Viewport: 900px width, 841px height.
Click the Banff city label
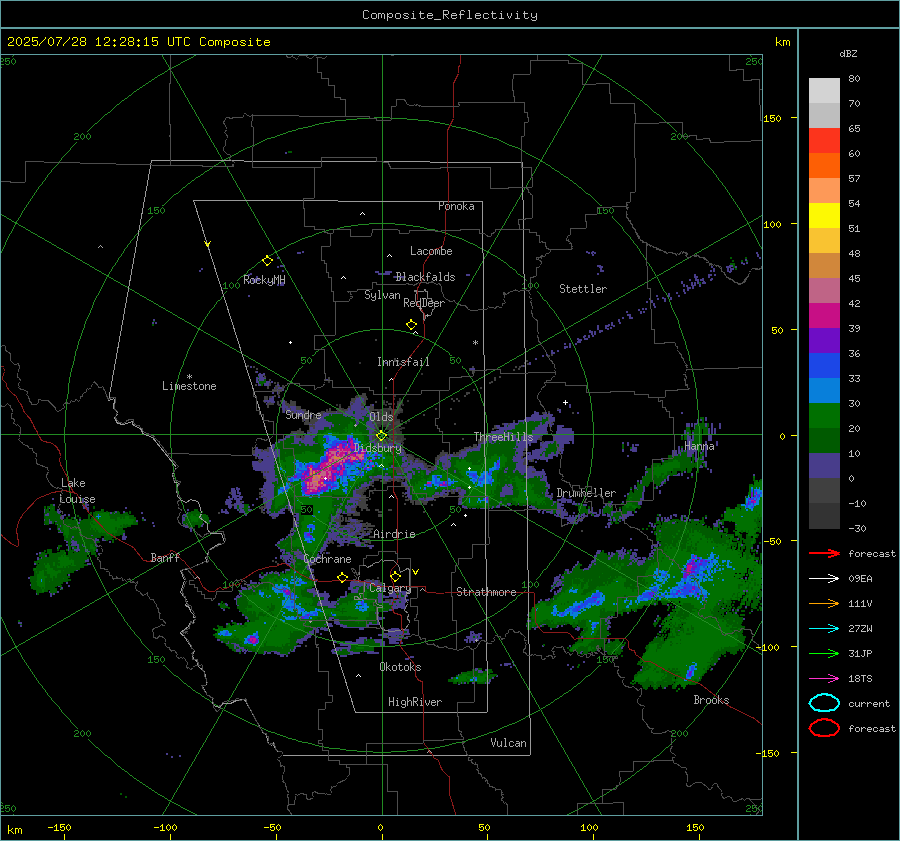[x=165, y=557]
